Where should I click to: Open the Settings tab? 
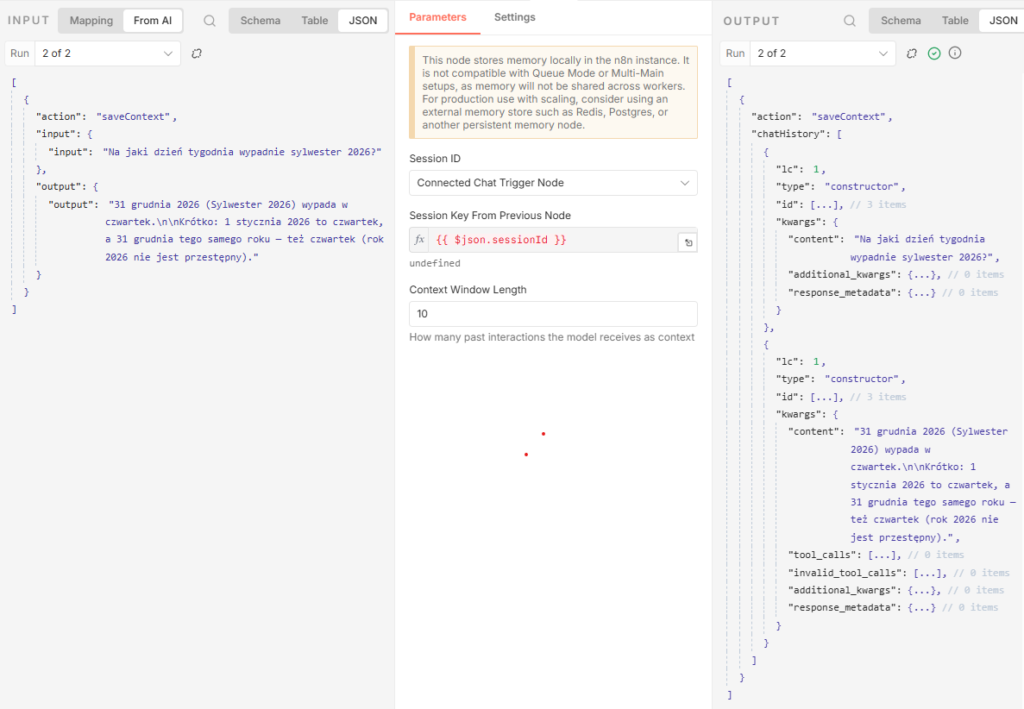[x=515, y=17]
